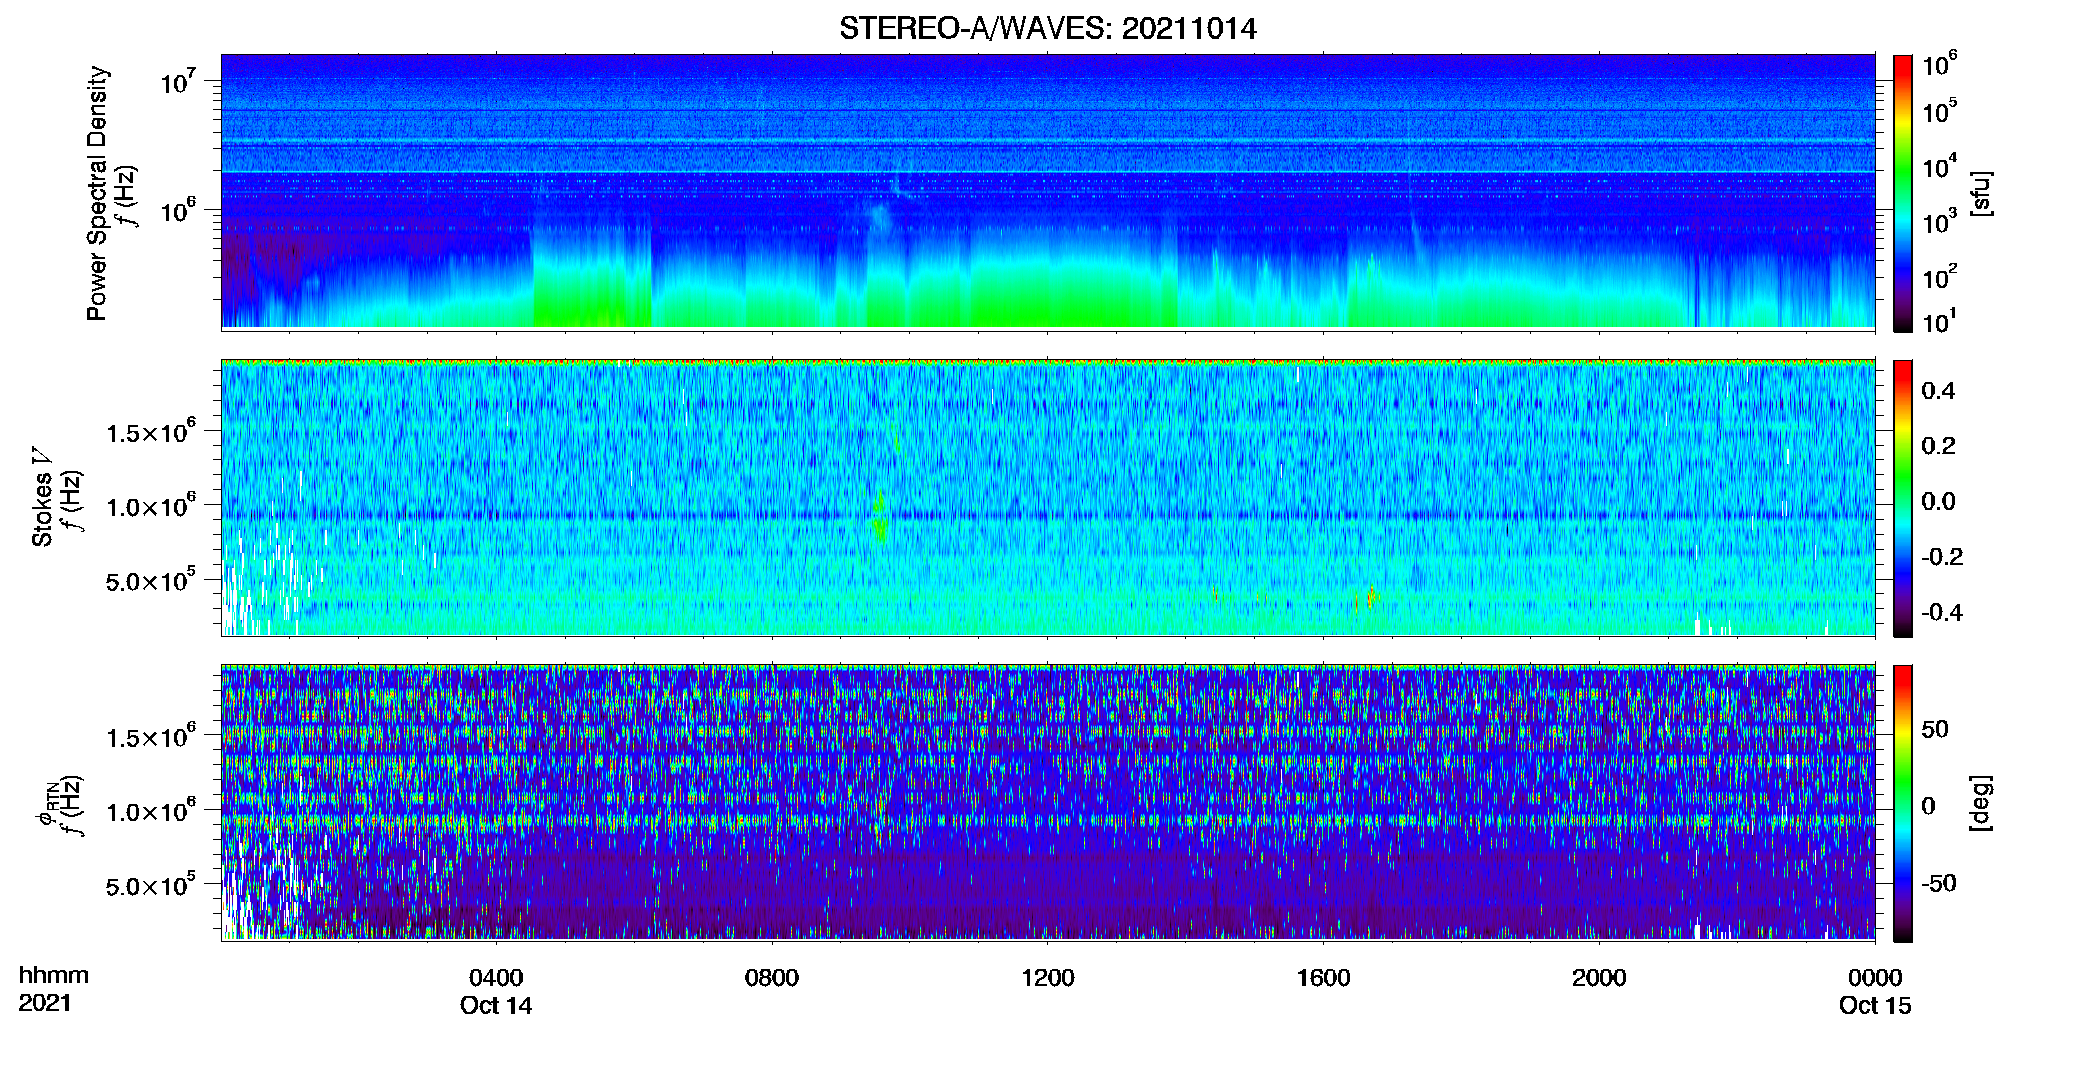Viewport: 2096px width, 1080px height.
Task: Select the Stokes V axis label
Action: (43, 497)
